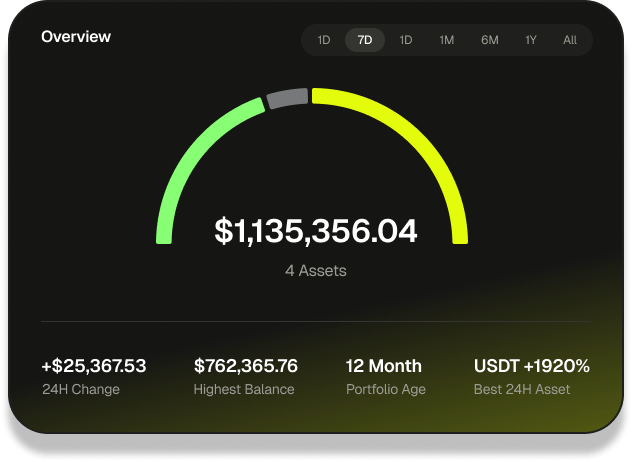This screenshot has height=462, width=632.
Task: Choose the 1Y time range tab
Action: click(x=530, y=40)
